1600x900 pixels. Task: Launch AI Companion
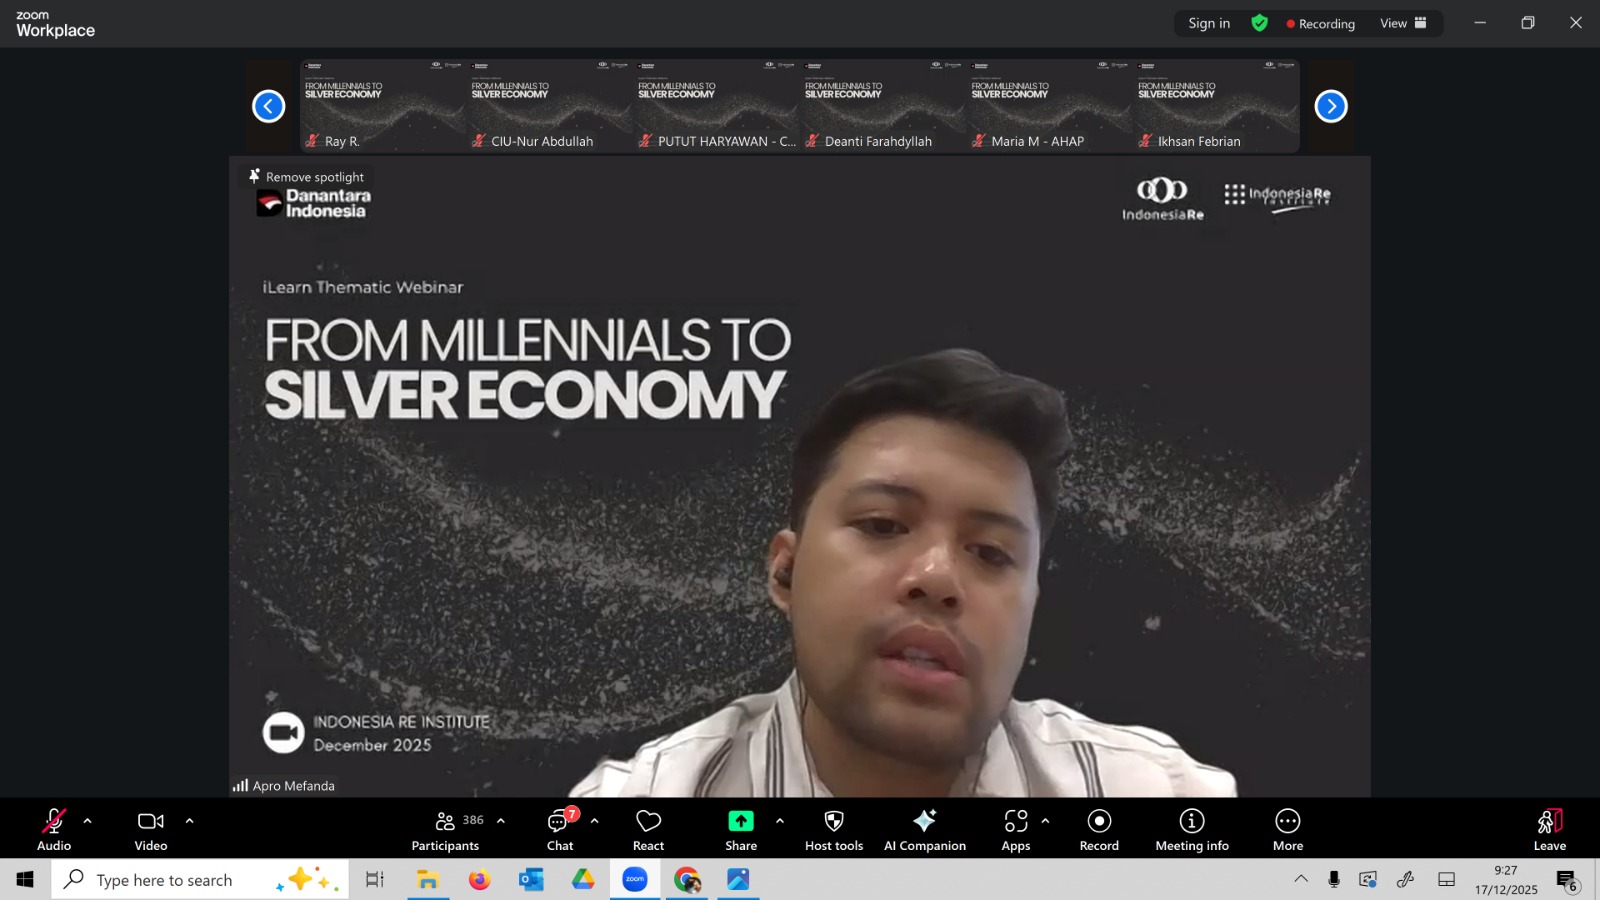click(924, 830)
